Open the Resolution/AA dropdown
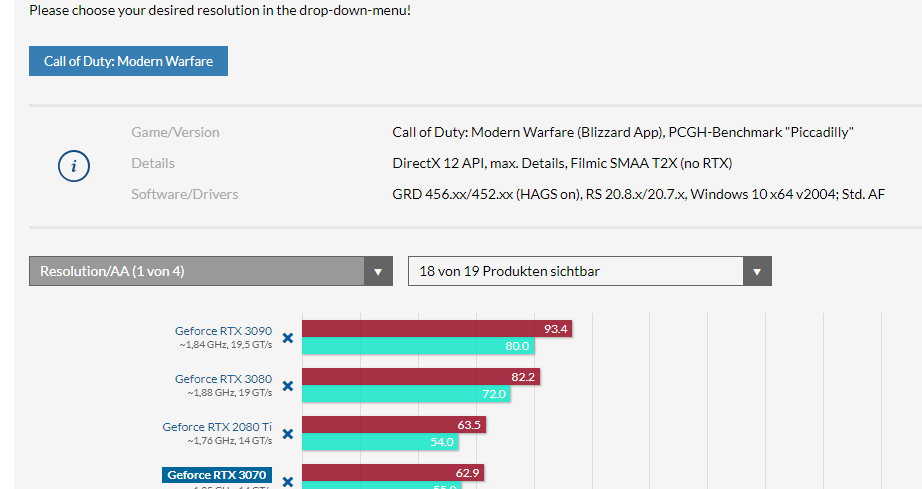This screenshot has height=489, width=922. coord(211,271)
